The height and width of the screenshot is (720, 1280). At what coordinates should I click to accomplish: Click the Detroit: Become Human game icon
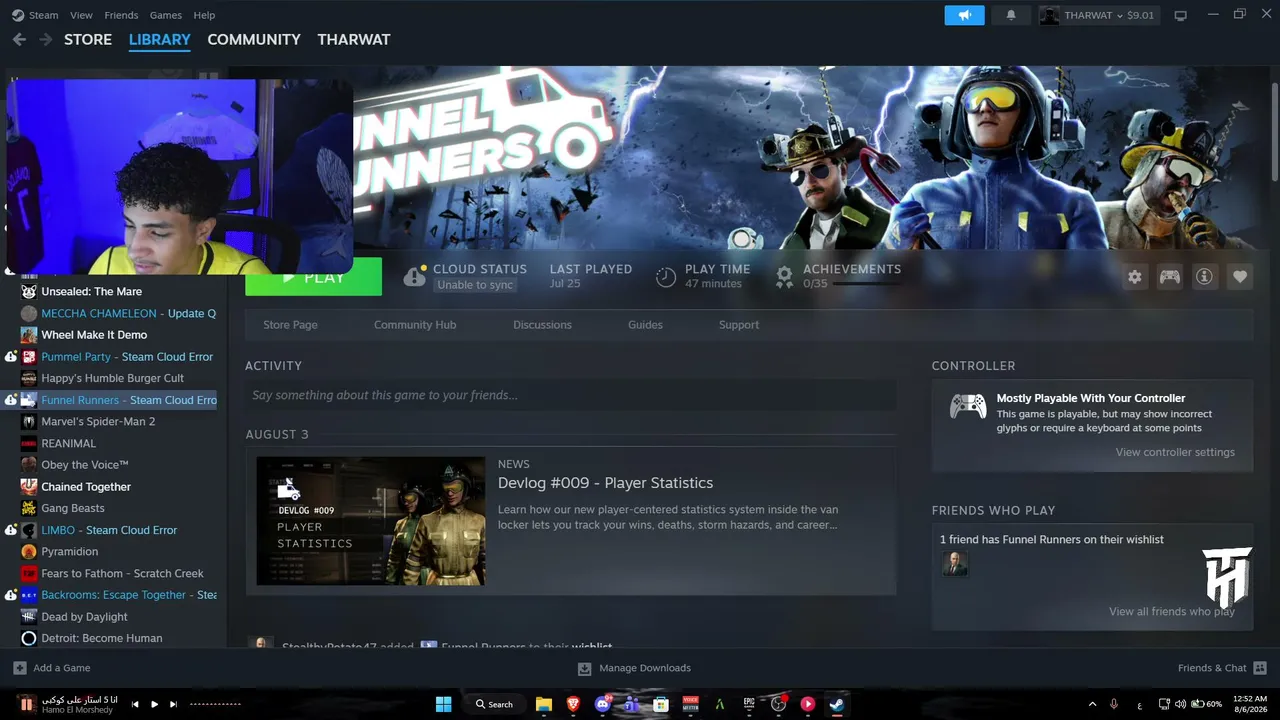pyautogui.click(x=29, y=638)
